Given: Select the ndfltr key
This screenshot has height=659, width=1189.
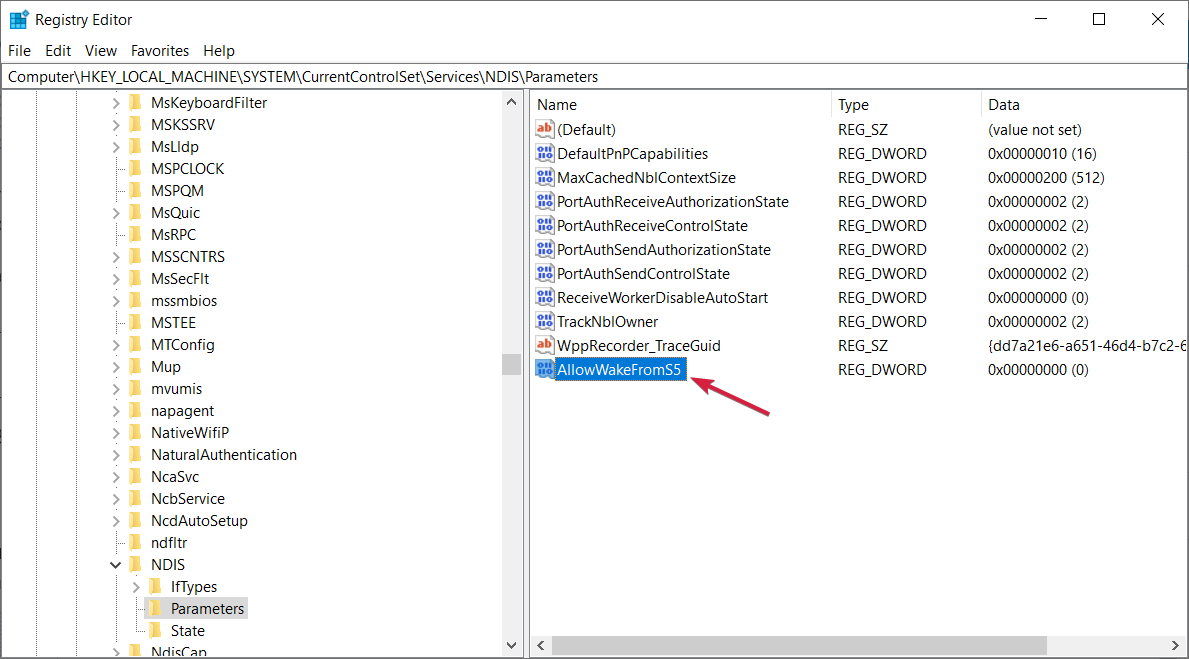Looking at the screenshot, I should pyautogui.click(x=168, y=542).
